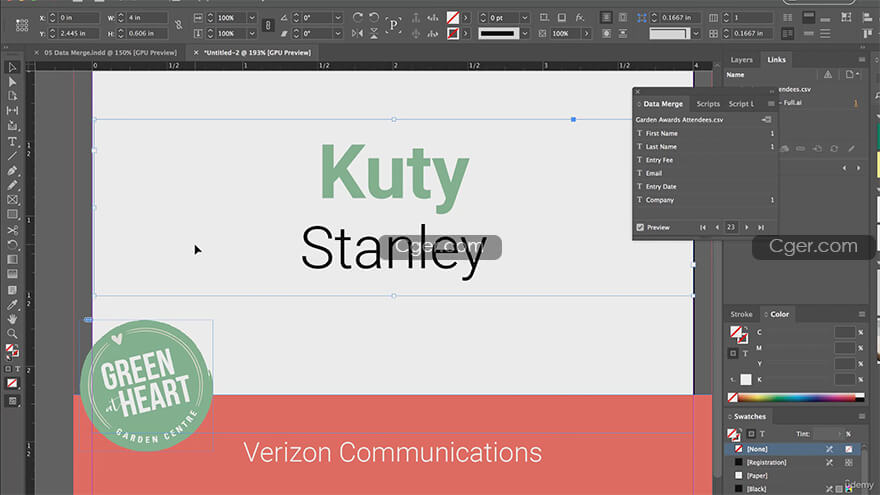This screenshot has height=495, width=880.
Task: Switch to the Untitled-2 document tab
Action: point(257,53)
